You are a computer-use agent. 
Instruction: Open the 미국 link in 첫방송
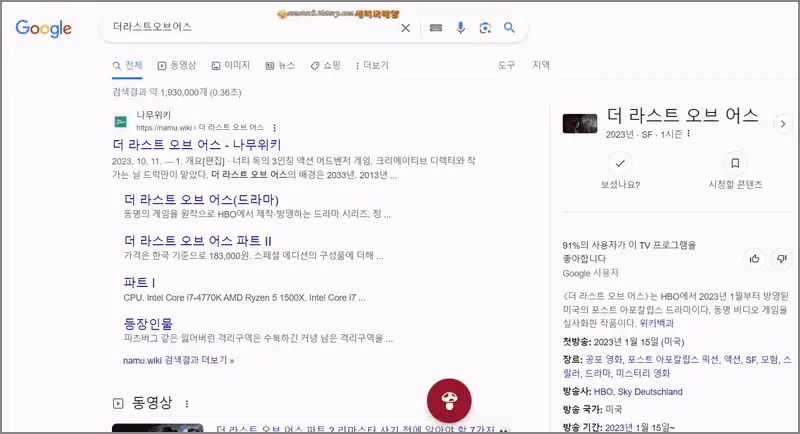coord(672,342)
